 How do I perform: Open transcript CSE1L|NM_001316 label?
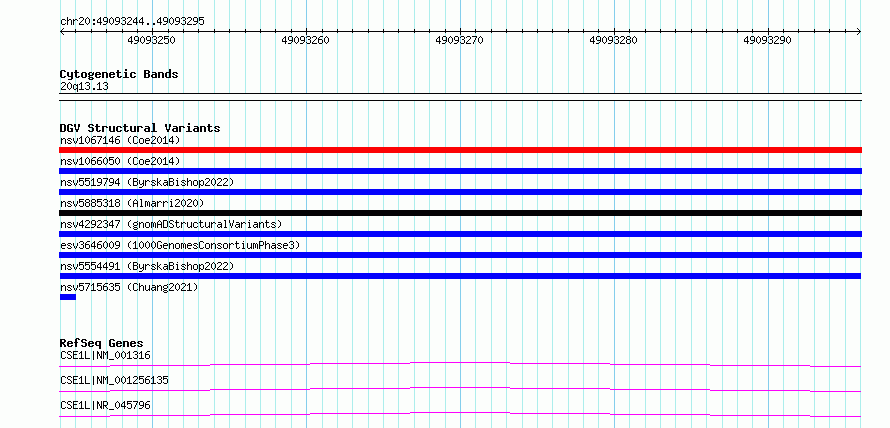click(105, 356)
